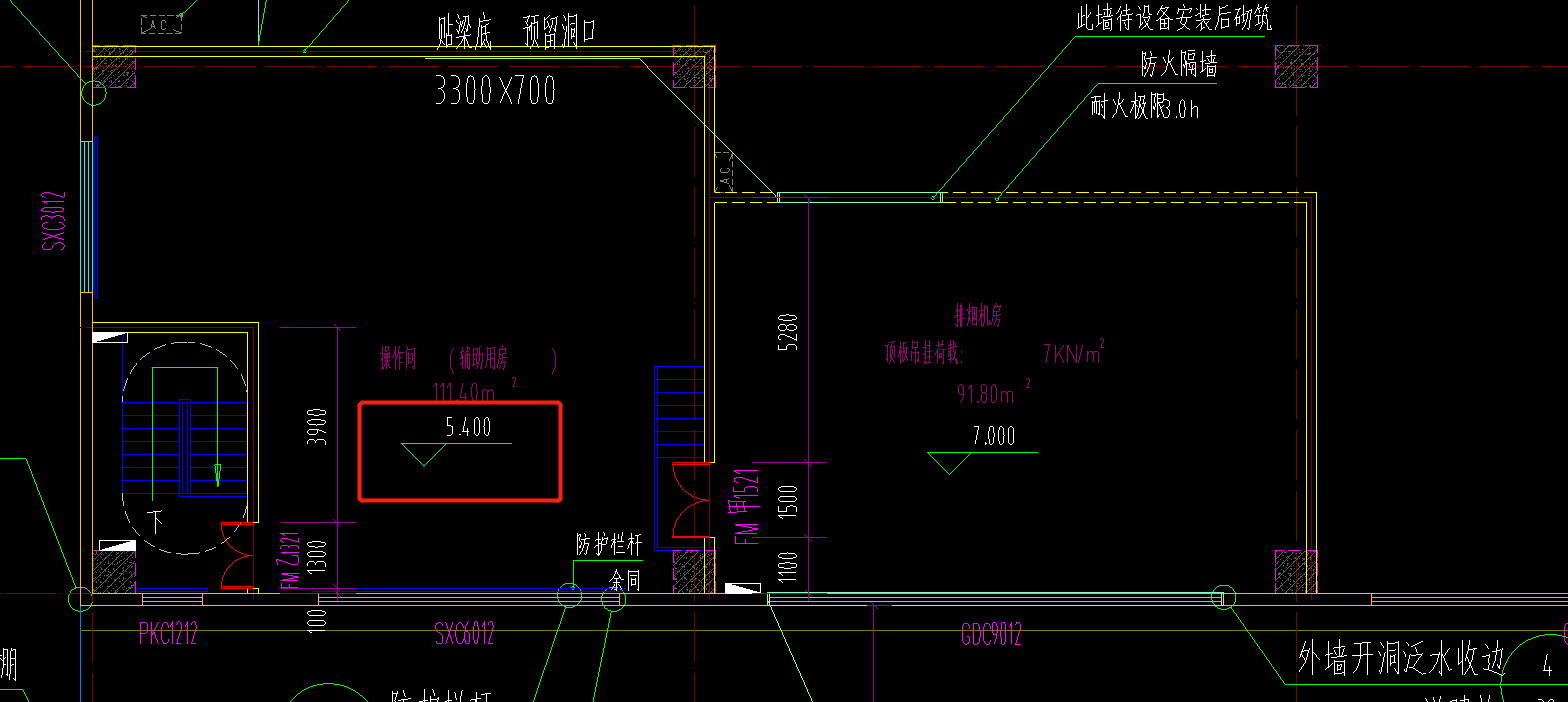Select the red double door beside FM 乙1321

[237, 555]
